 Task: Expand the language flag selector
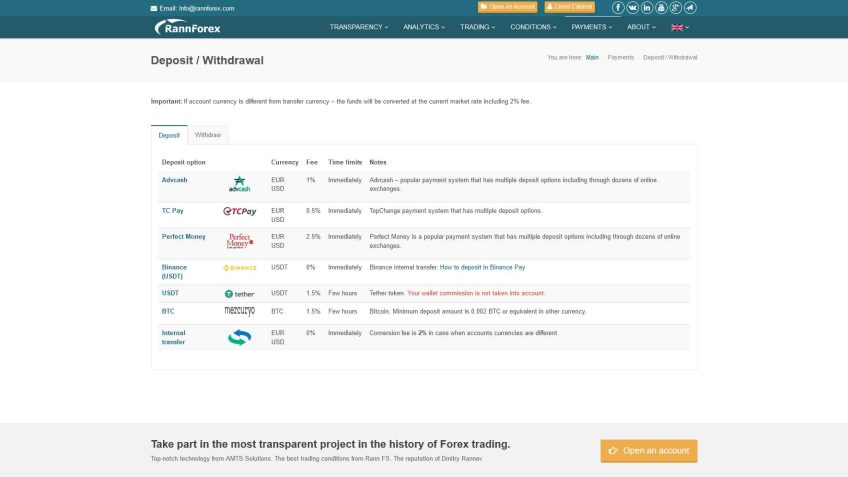click(679, 27)
